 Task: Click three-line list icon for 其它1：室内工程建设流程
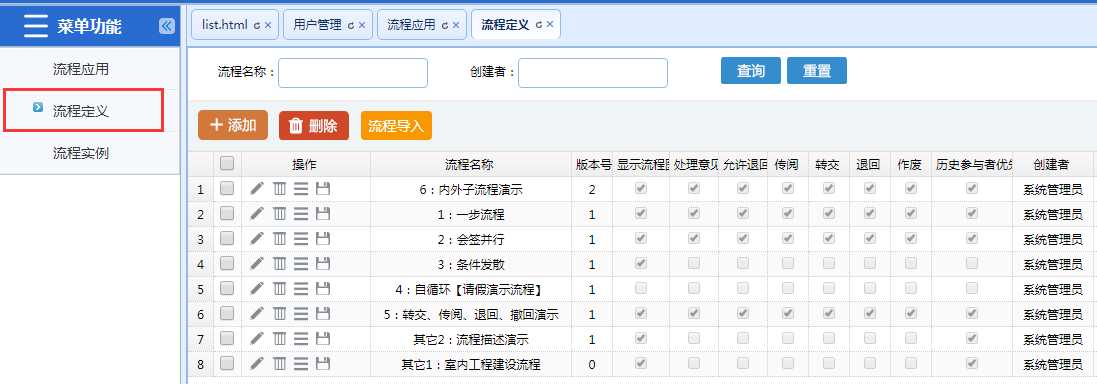click(x=301, y=364)
